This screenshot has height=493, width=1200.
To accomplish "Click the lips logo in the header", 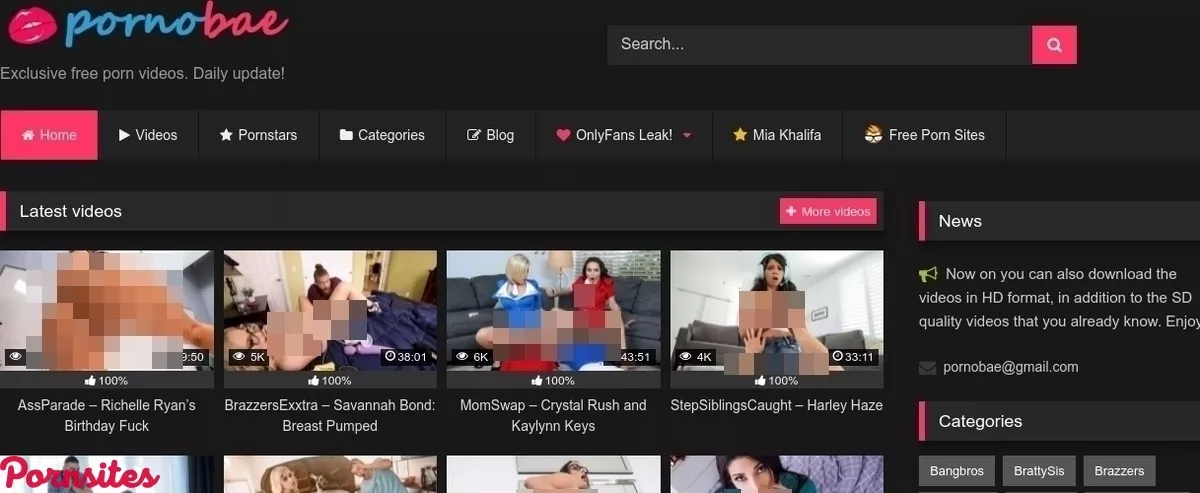I will [x=30, y=25].
